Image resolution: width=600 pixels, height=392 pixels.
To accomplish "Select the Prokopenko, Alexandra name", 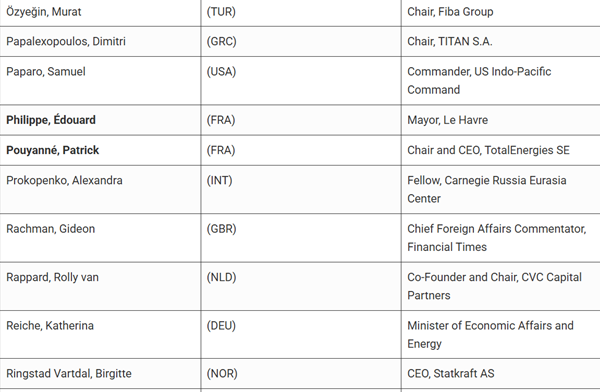I will tap(64, 180).
